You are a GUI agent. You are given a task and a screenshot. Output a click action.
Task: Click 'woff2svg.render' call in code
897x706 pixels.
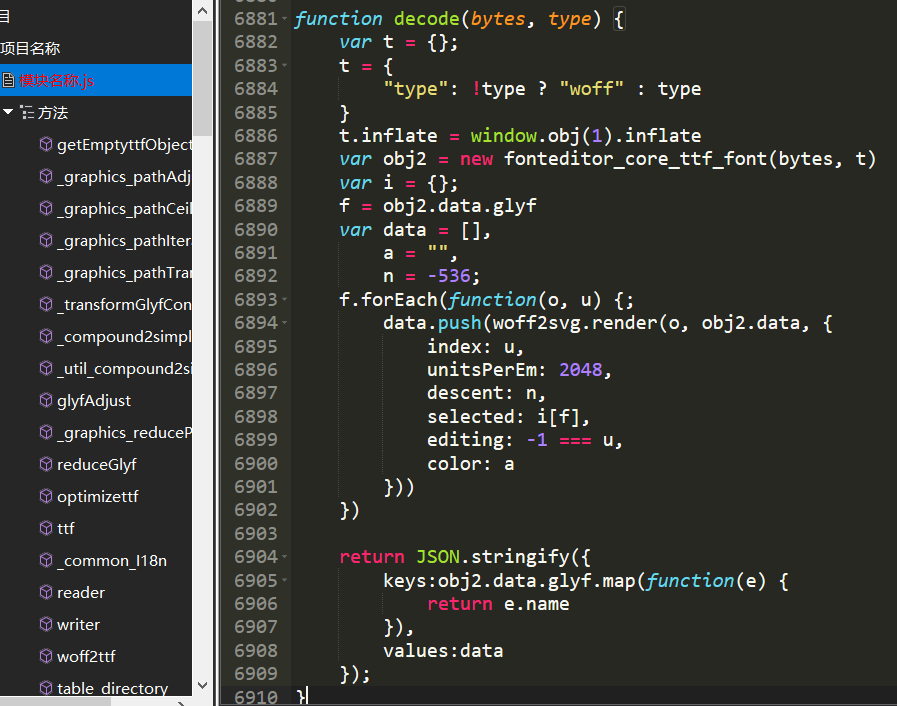pyautogui.click(x=574, y=323)
